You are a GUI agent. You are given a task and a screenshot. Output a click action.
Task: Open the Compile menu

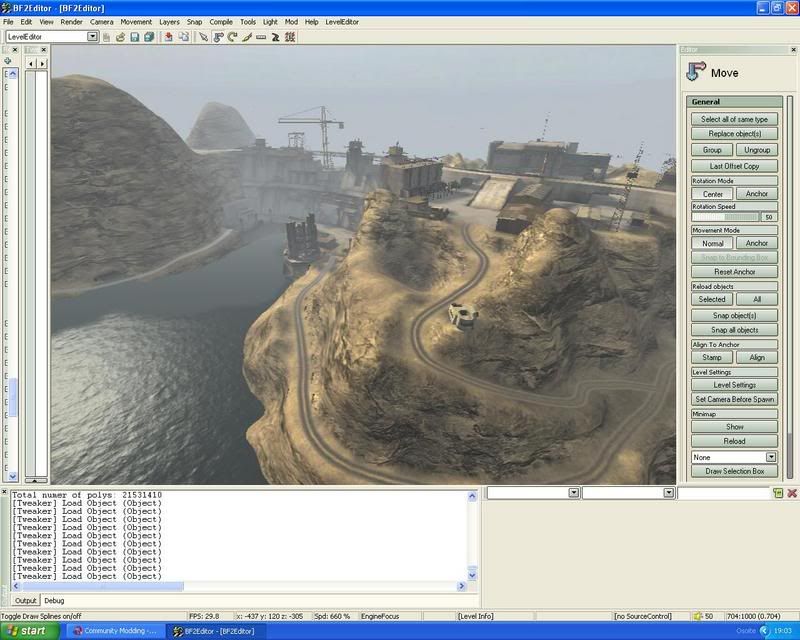click(221, 21)
